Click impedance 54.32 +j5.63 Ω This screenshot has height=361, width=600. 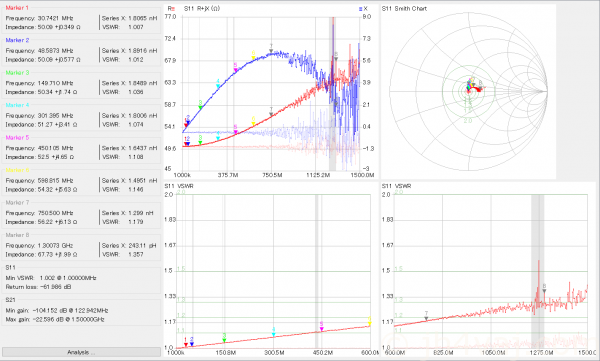coord(57,189)
